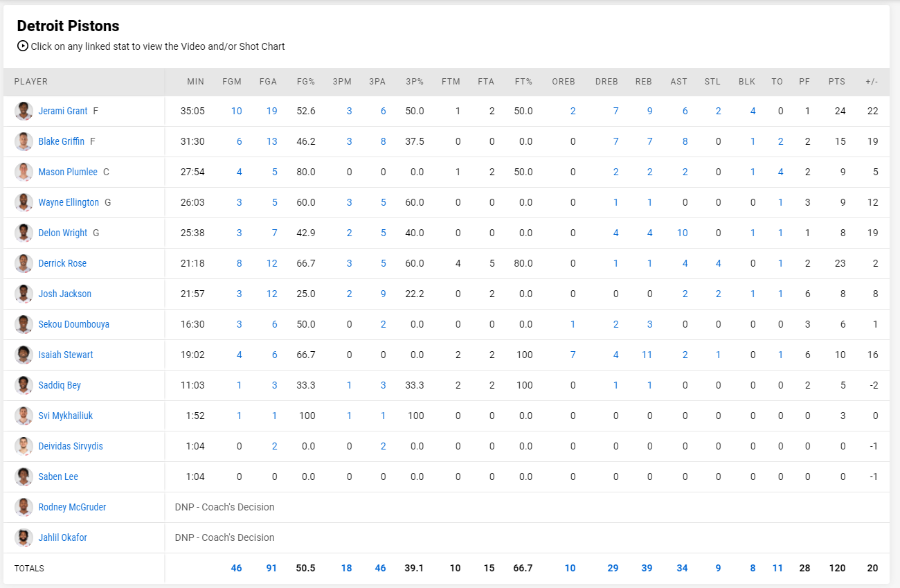Open Jahlil Okafor's player link
Screen dimensions: 900x588
63,537
